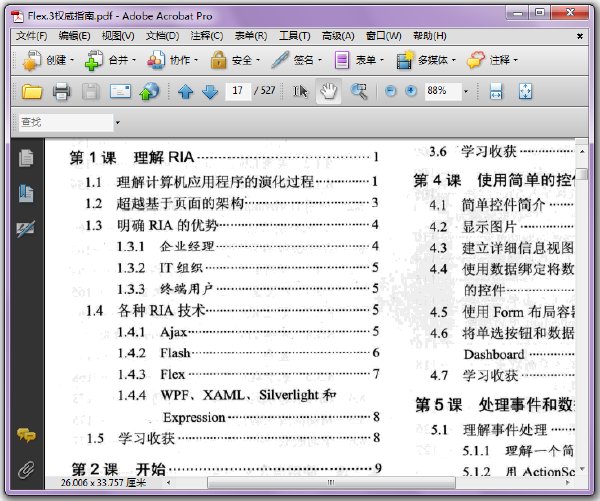Open the Edit (编辑) menu
Viewport: 600px width, 501px height.
(x=74, y=36)
